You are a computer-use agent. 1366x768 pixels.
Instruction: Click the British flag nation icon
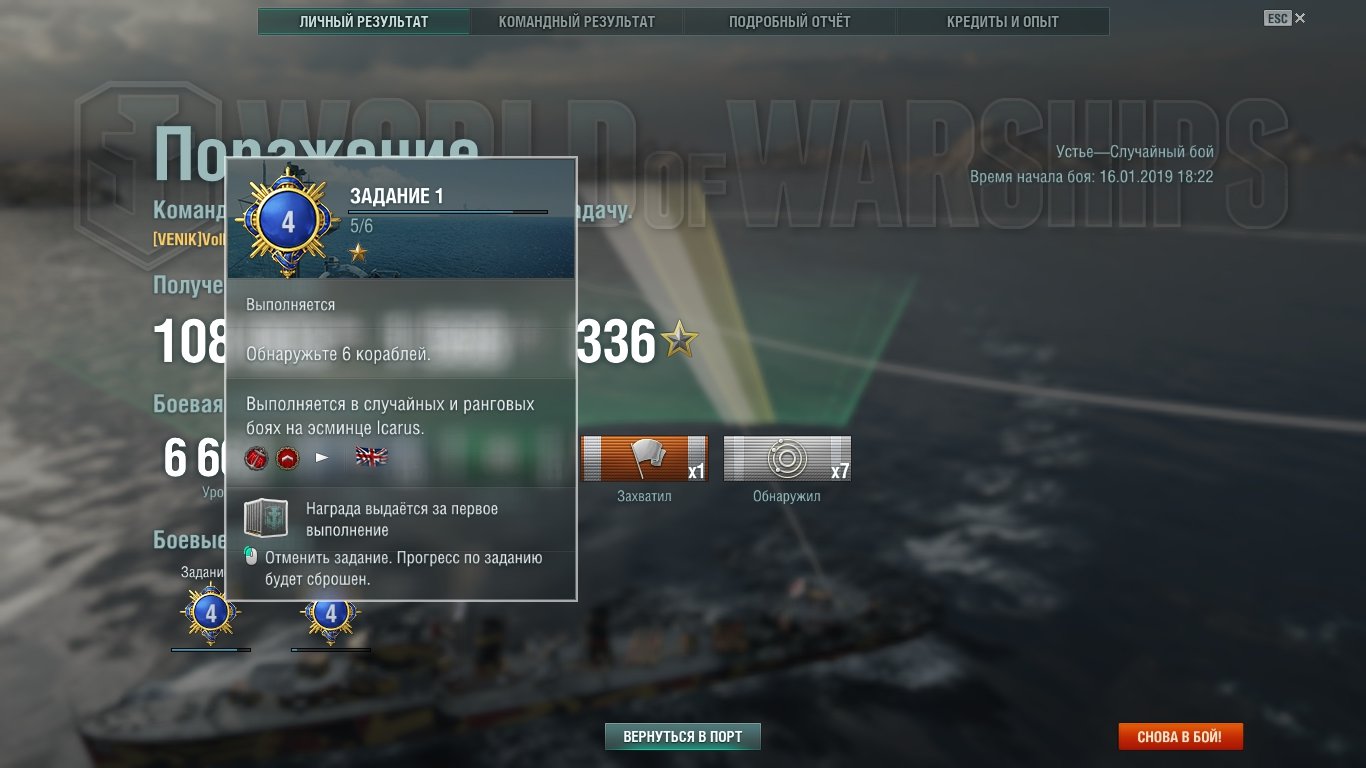click(371, 457)
